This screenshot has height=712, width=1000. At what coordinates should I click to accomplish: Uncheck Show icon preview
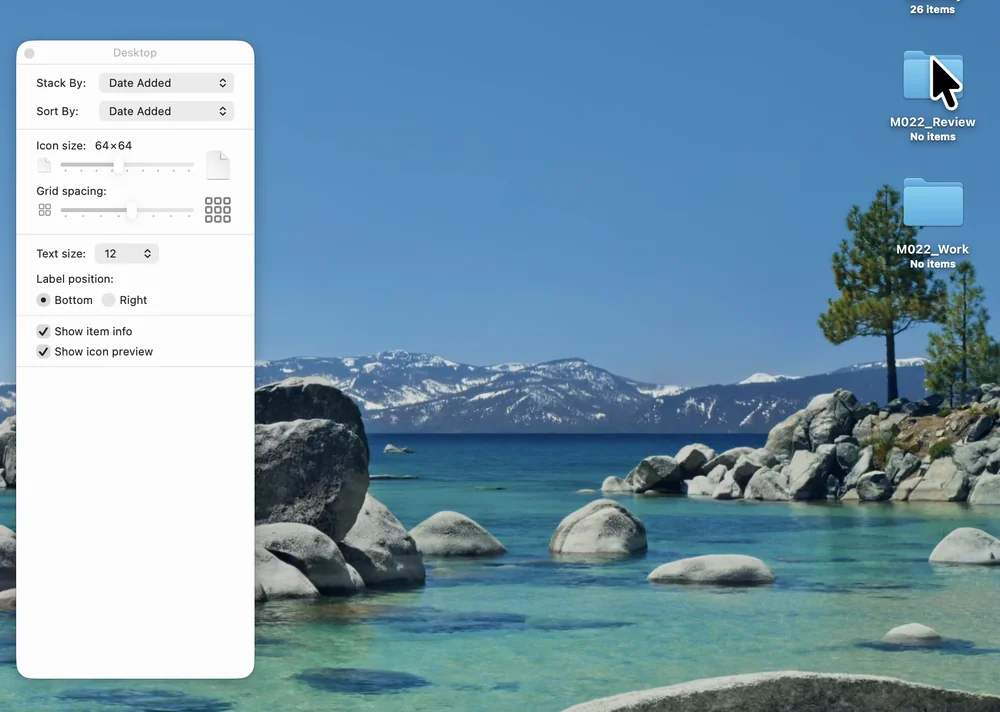43,352
